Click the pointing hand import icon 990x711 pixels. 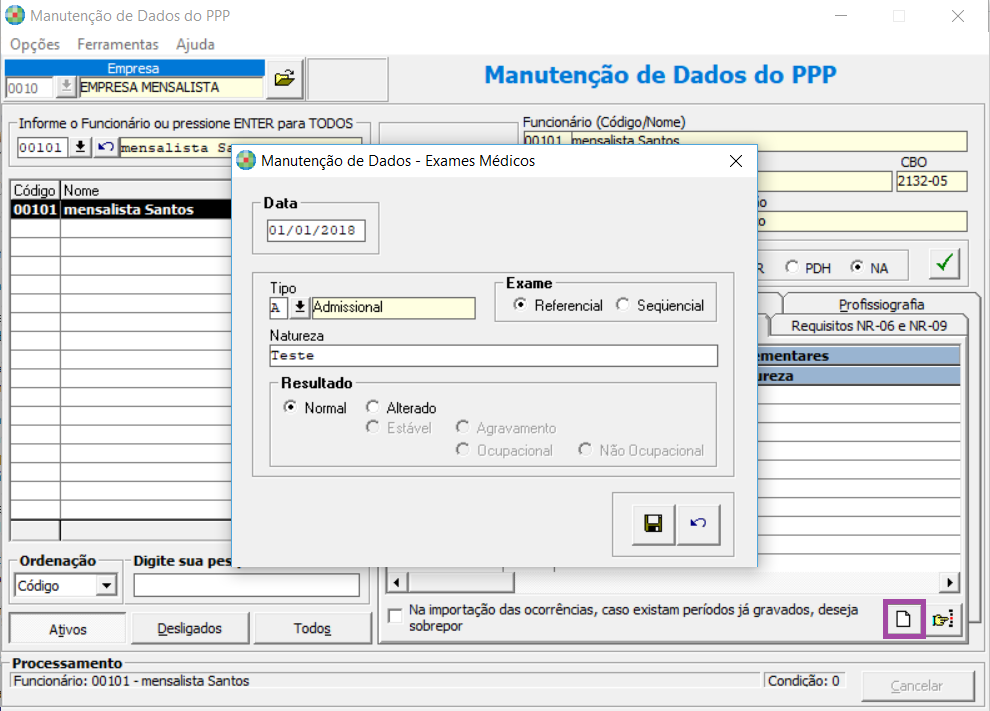coord(943,619)
